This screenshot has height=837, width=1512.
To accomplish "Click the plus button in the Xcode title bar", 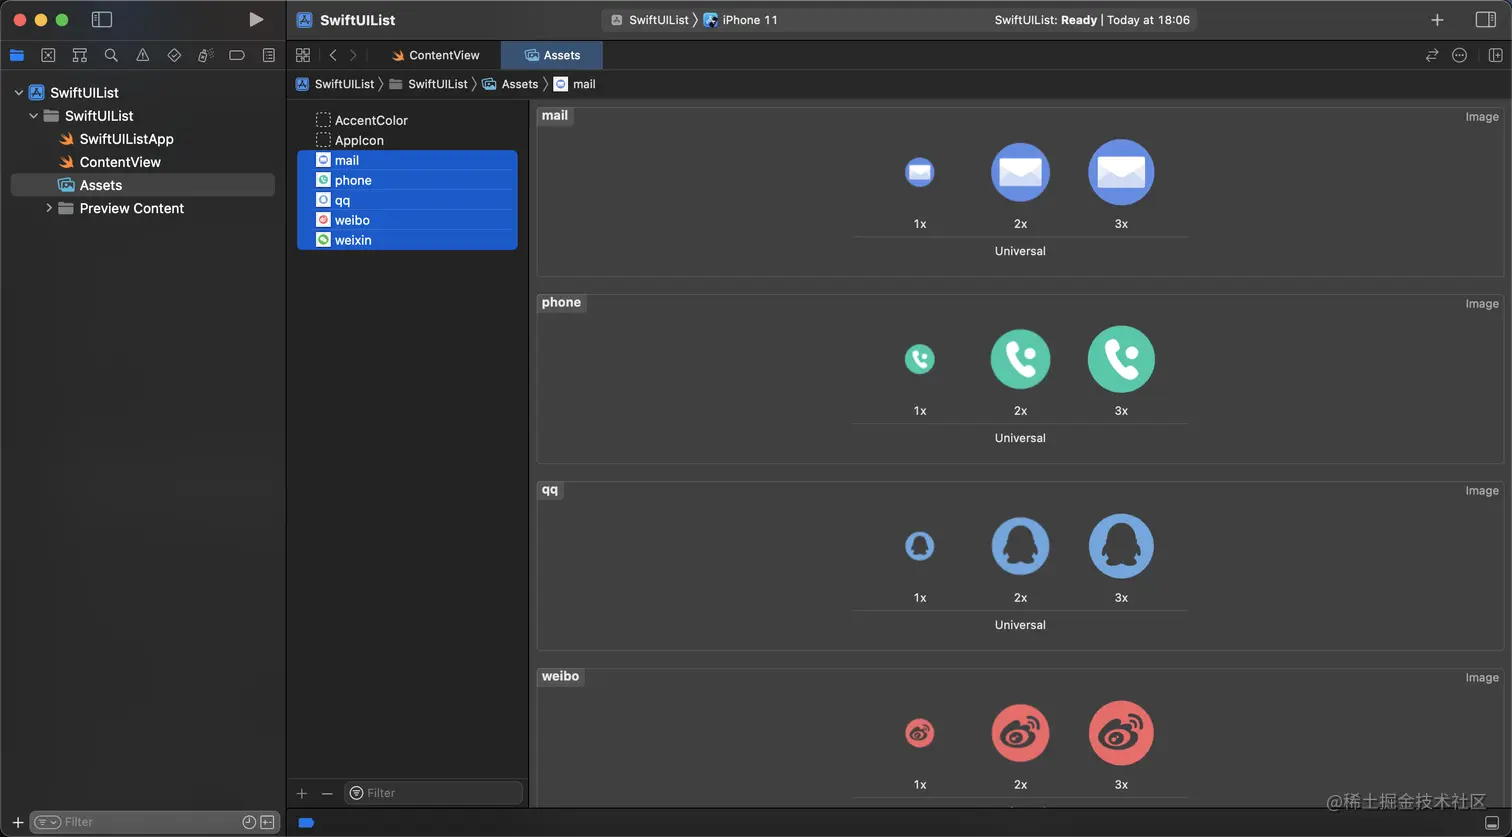I will 1437,19.
